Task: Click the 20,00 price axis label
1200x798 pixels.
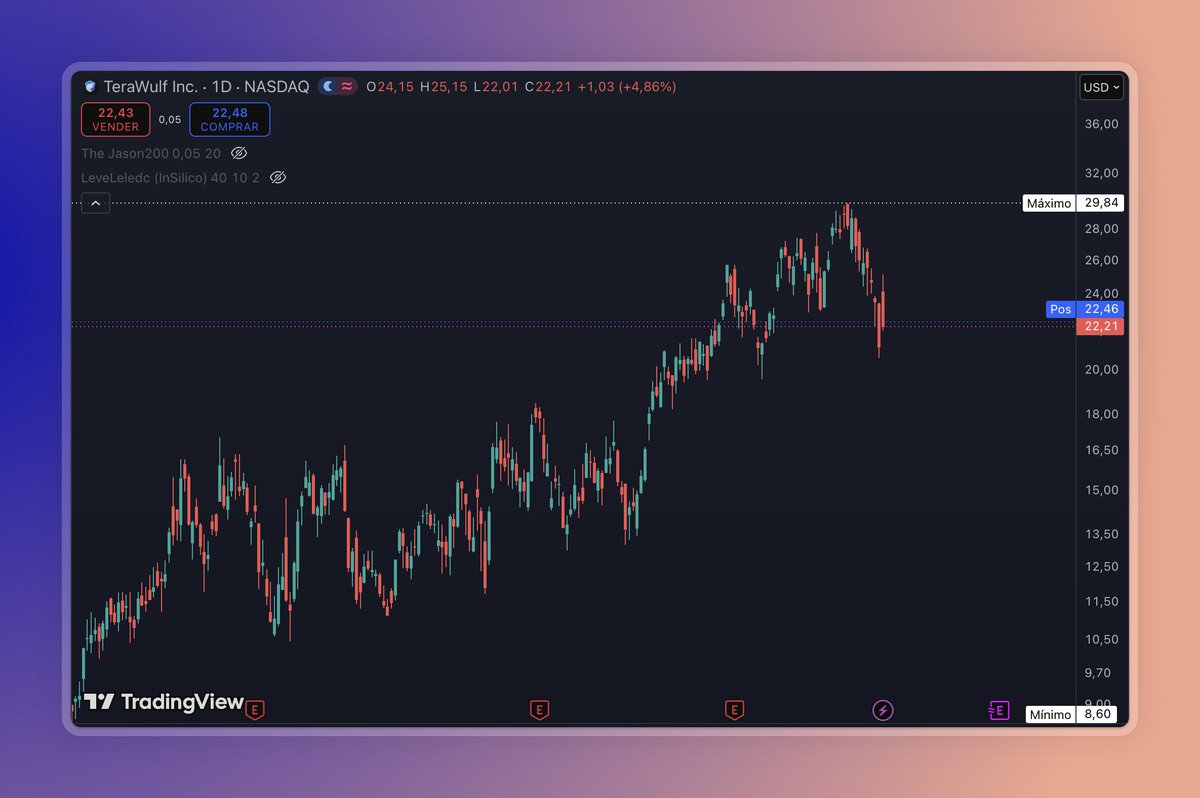Action: [1102, 369]
